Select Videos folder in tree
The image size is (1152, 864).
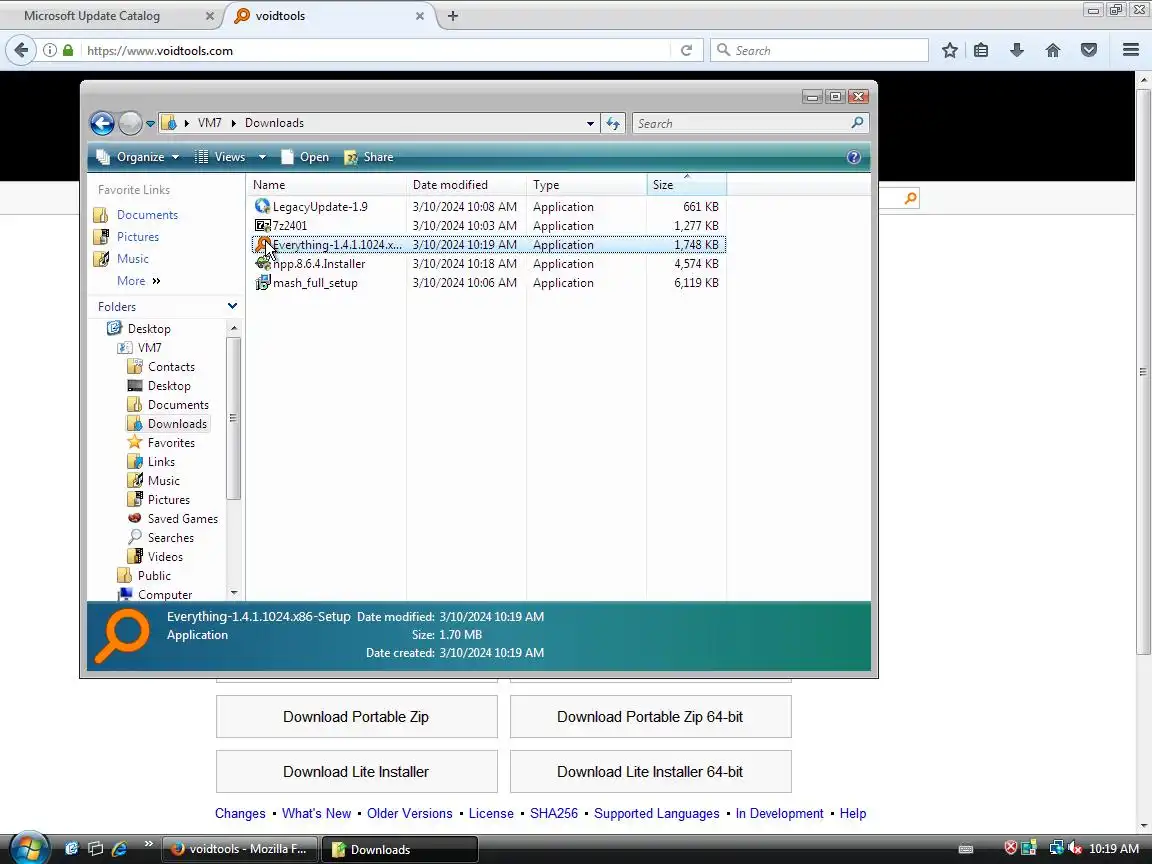pos(165,557)
